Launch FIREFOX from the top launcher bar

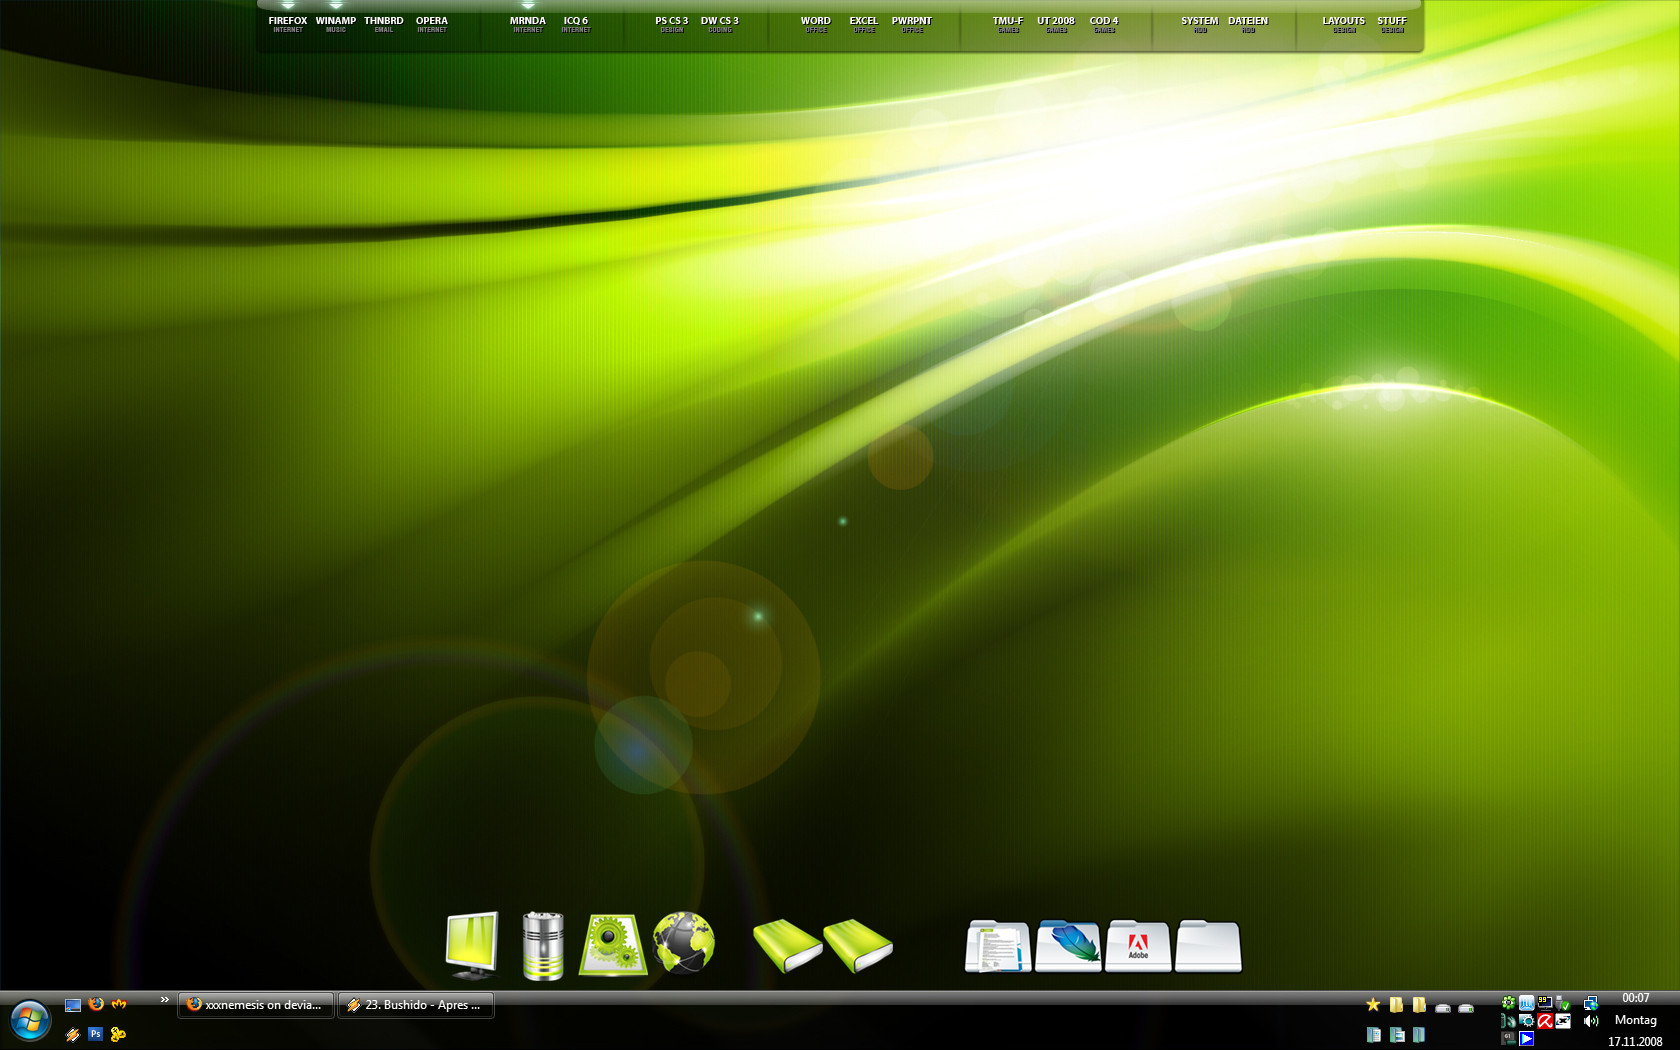pos(288,24)
